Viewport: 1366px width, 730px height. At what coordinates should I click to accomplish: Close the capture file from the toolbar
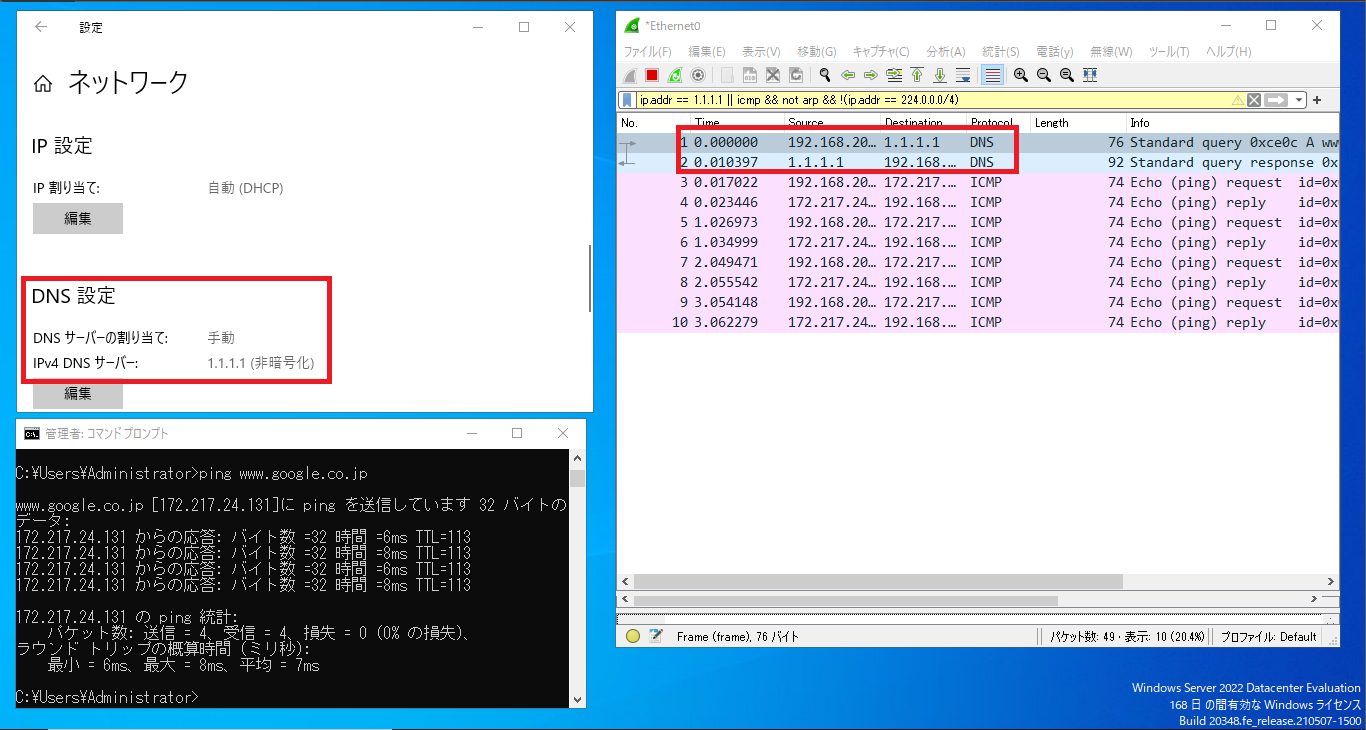pos(773,75)
